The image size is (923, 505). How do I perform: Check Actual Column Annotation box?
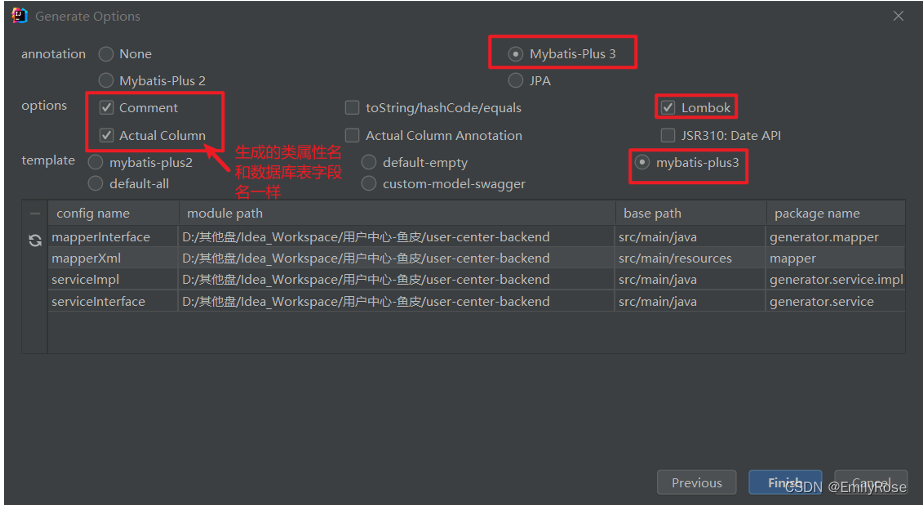click(352, 135)
